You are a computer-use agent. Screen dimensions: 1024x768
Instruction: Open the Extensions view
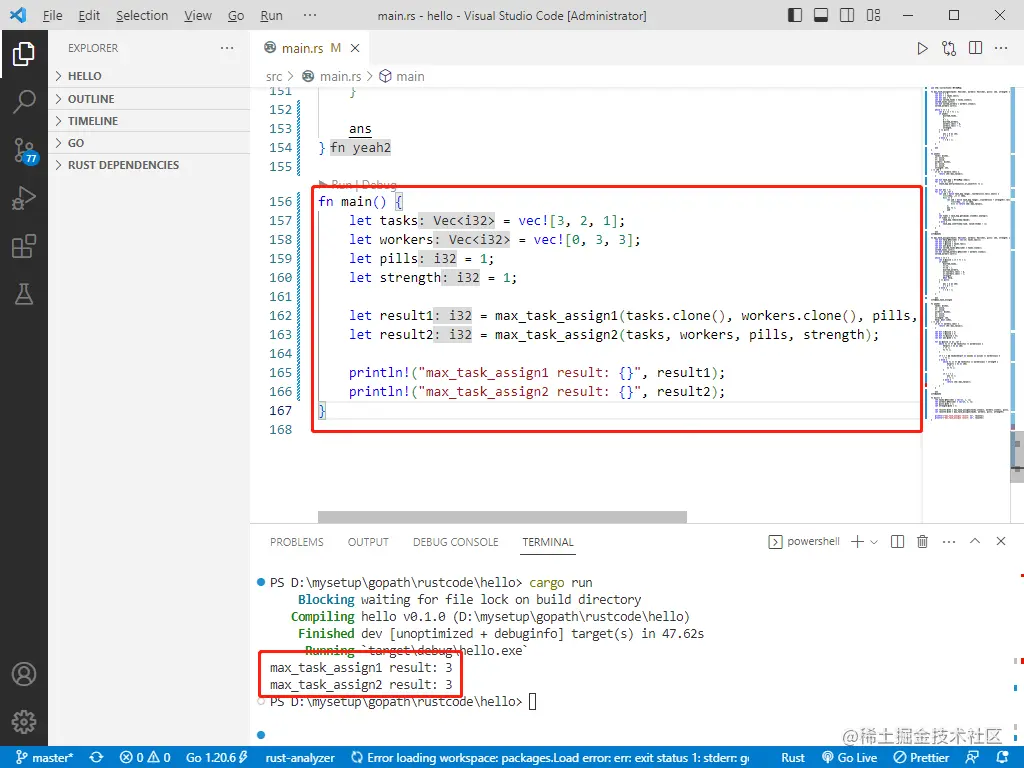click(x=24, y=247)
